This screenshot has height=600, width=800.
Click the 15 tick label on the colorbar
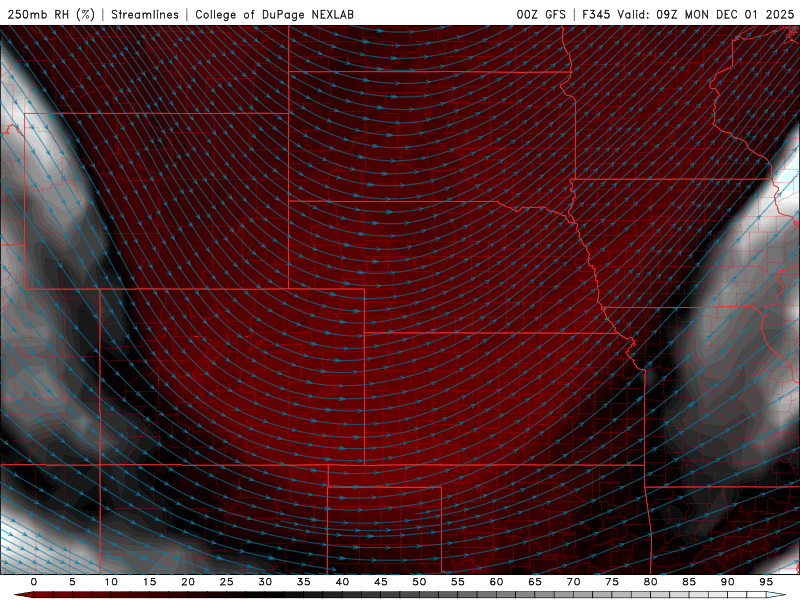point(149,582)
